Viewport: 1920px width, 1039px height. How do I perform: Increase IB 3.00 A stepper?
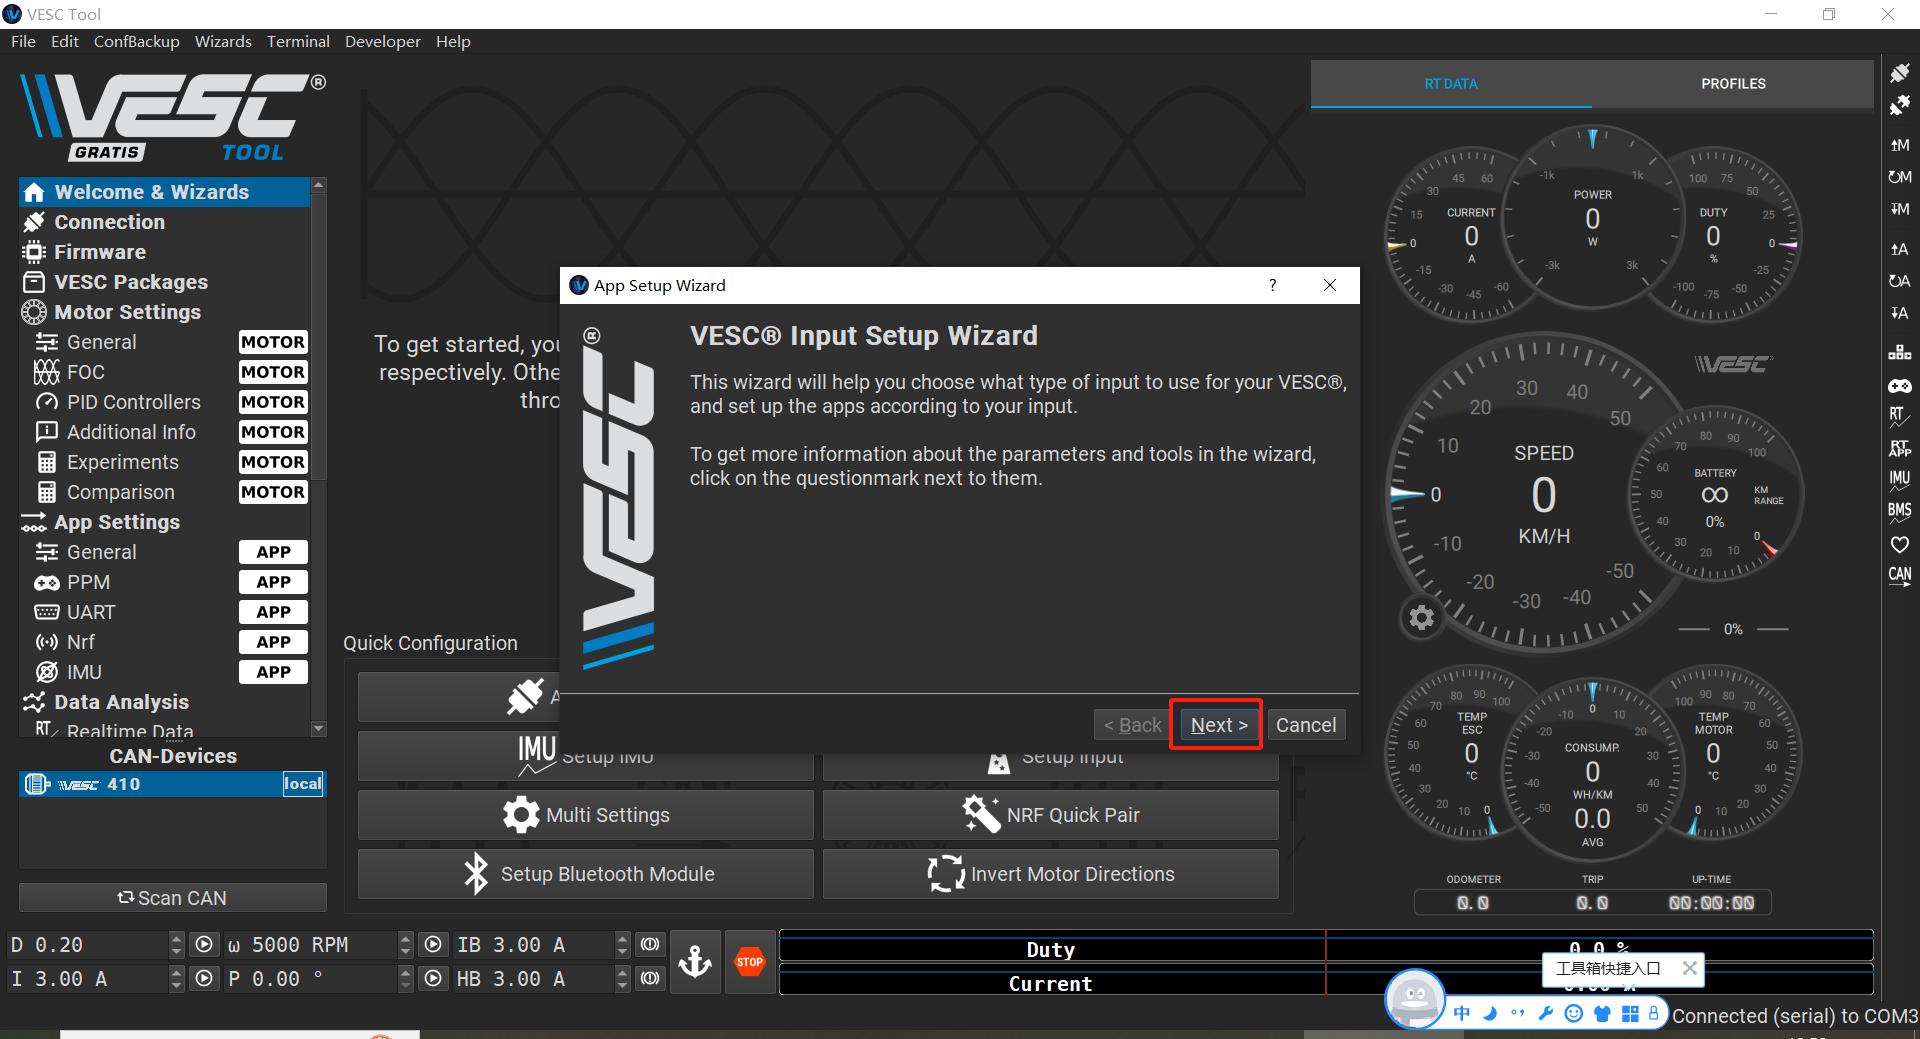pos(622,938)
